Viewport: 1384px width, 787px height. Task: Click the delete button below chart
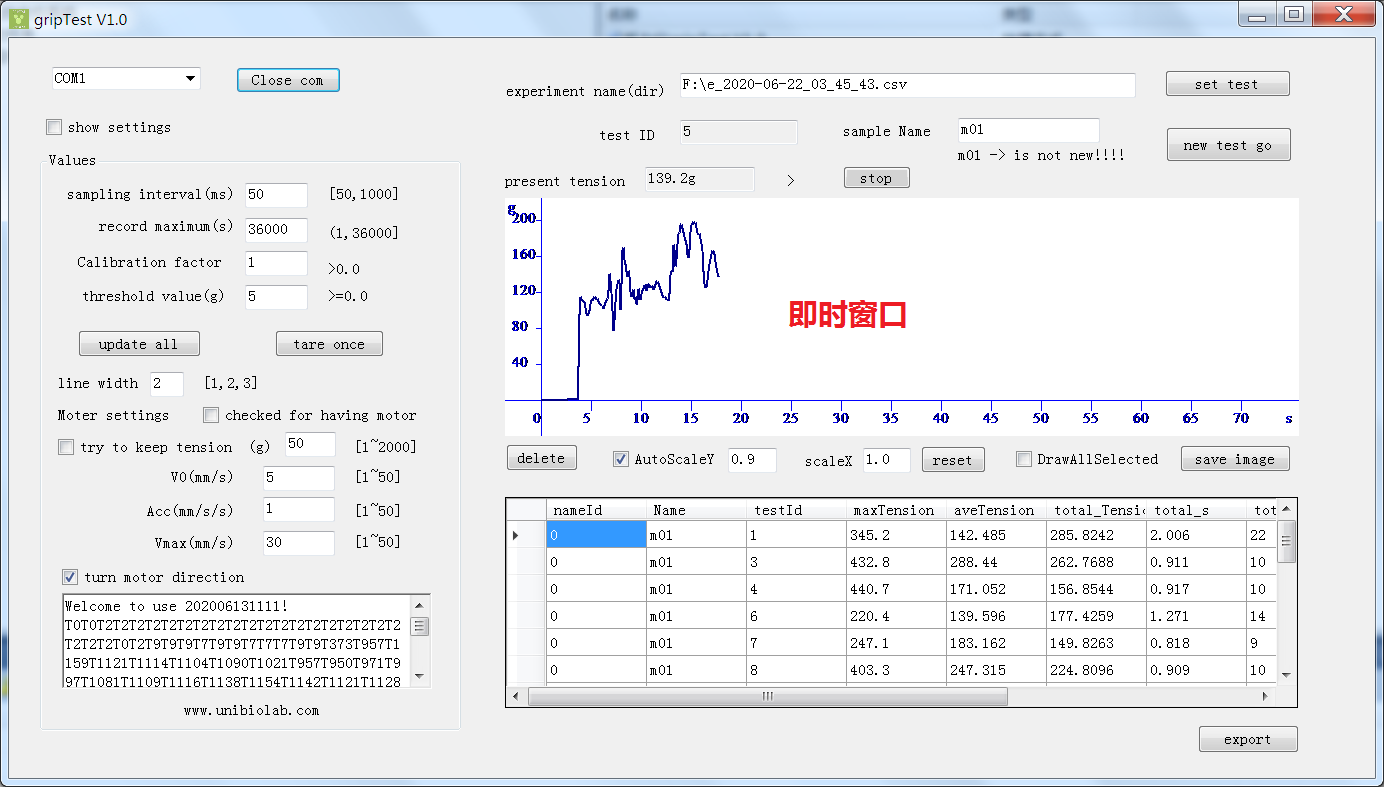(541, 458)
